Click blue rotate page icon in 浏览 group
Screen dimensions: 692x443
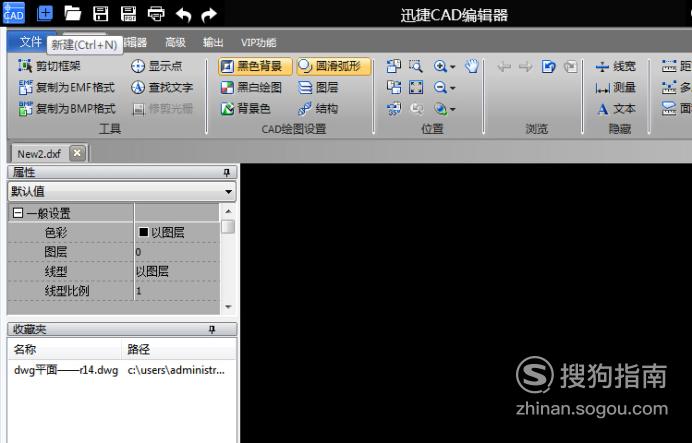click(549, 67)
